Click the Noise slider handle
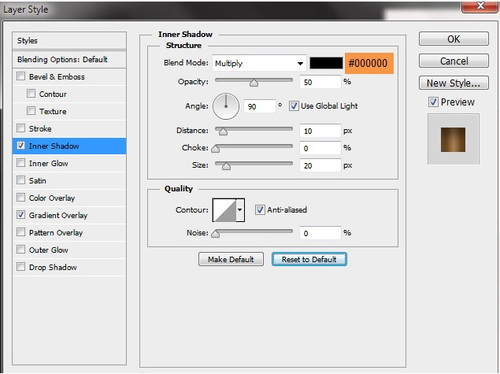Screen dimensions: 500x374 [216, 234]
